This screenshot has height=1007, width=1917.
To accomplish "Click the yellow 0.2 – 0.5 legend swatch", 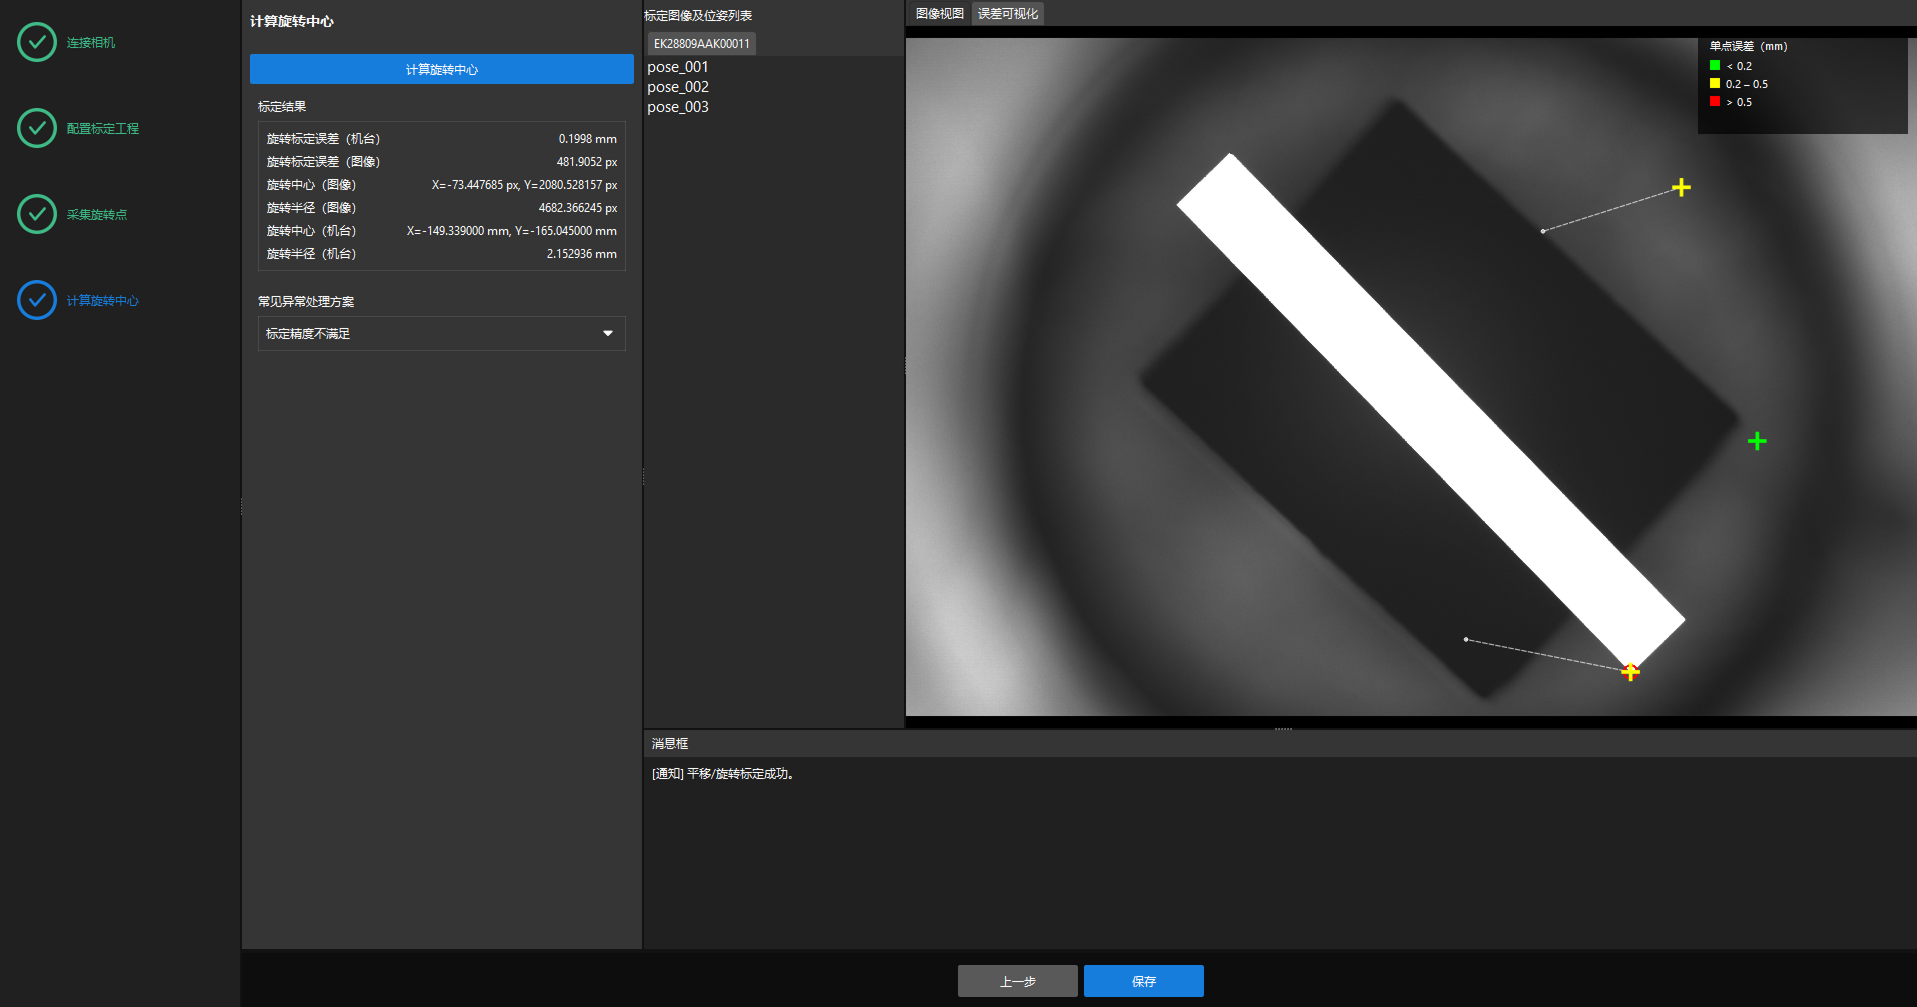I will click(1715, 84).
